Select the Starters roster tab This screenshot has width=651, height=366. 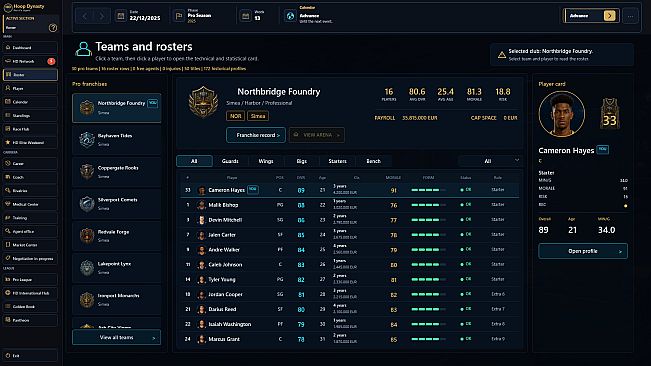(337, 161)
